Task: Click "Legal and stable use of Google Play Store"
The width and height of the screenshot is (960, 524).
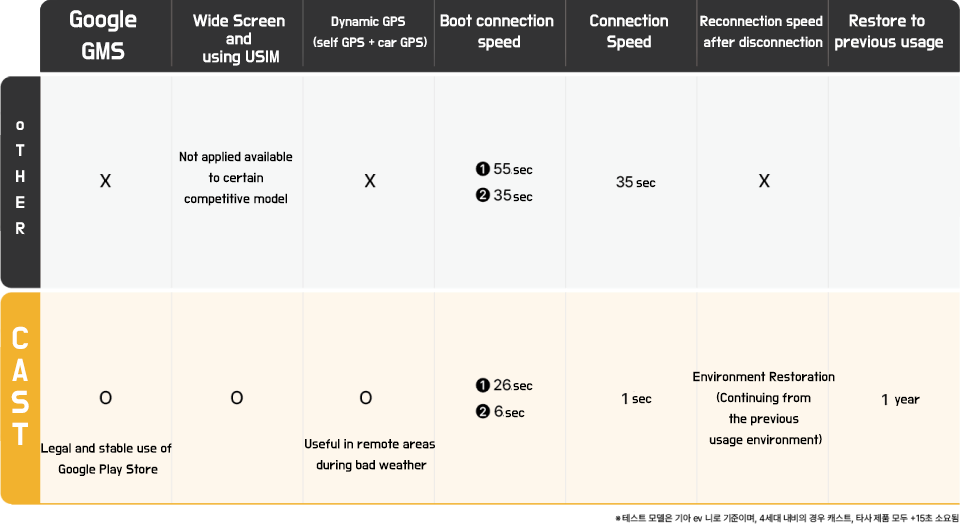Action: click(106, 458)
